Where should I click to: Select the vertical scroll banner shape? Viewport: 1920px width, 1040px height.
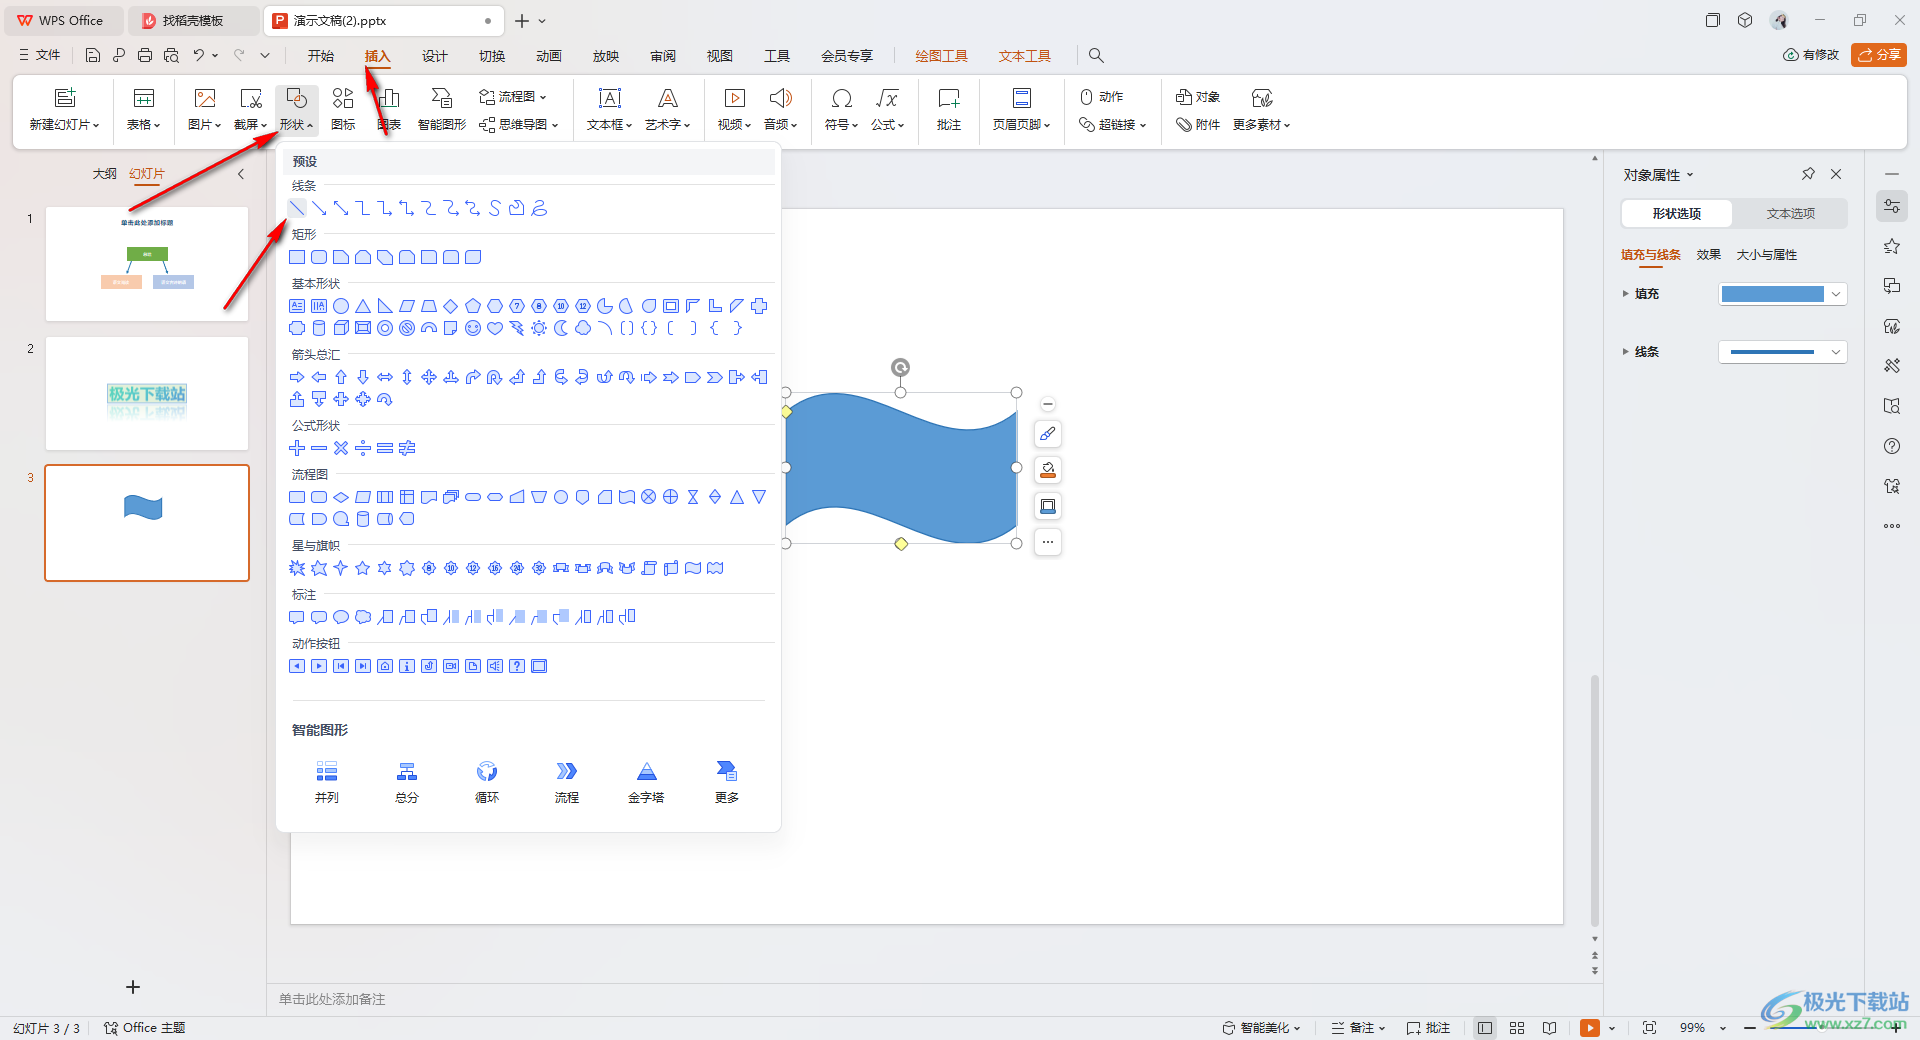(x=649, y=568)
